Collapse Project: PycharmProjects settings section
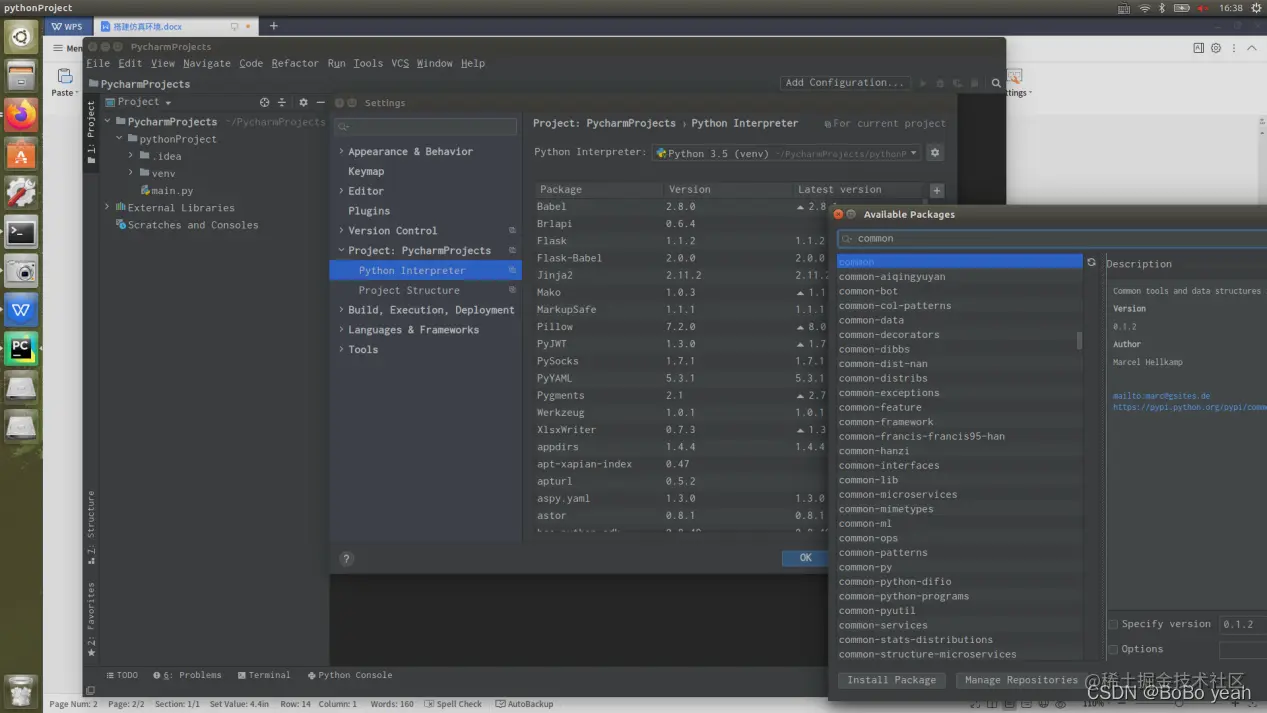Screen dimensions: 1267x713 (341, 251)
